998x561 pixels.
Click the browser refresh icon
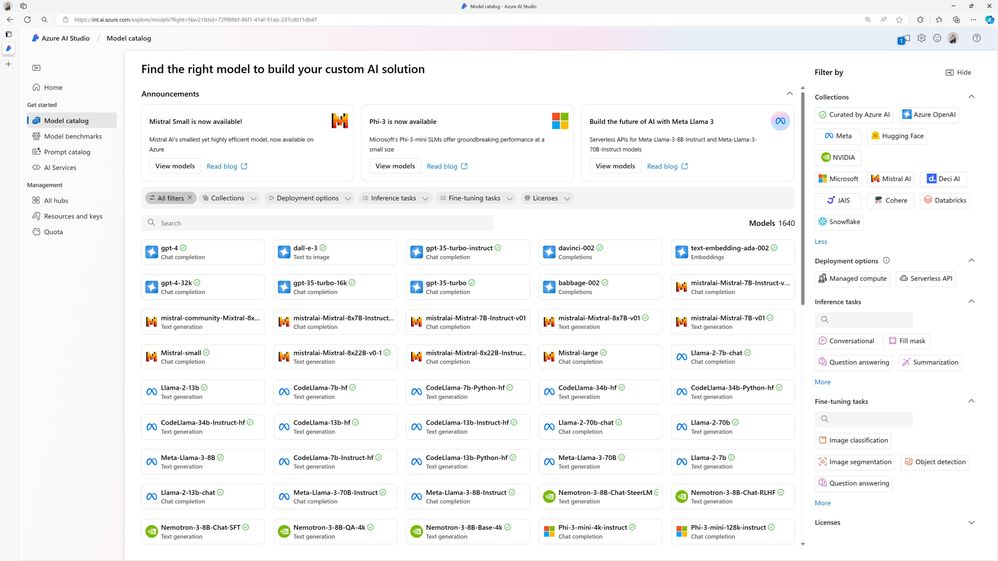click(27, 20)
